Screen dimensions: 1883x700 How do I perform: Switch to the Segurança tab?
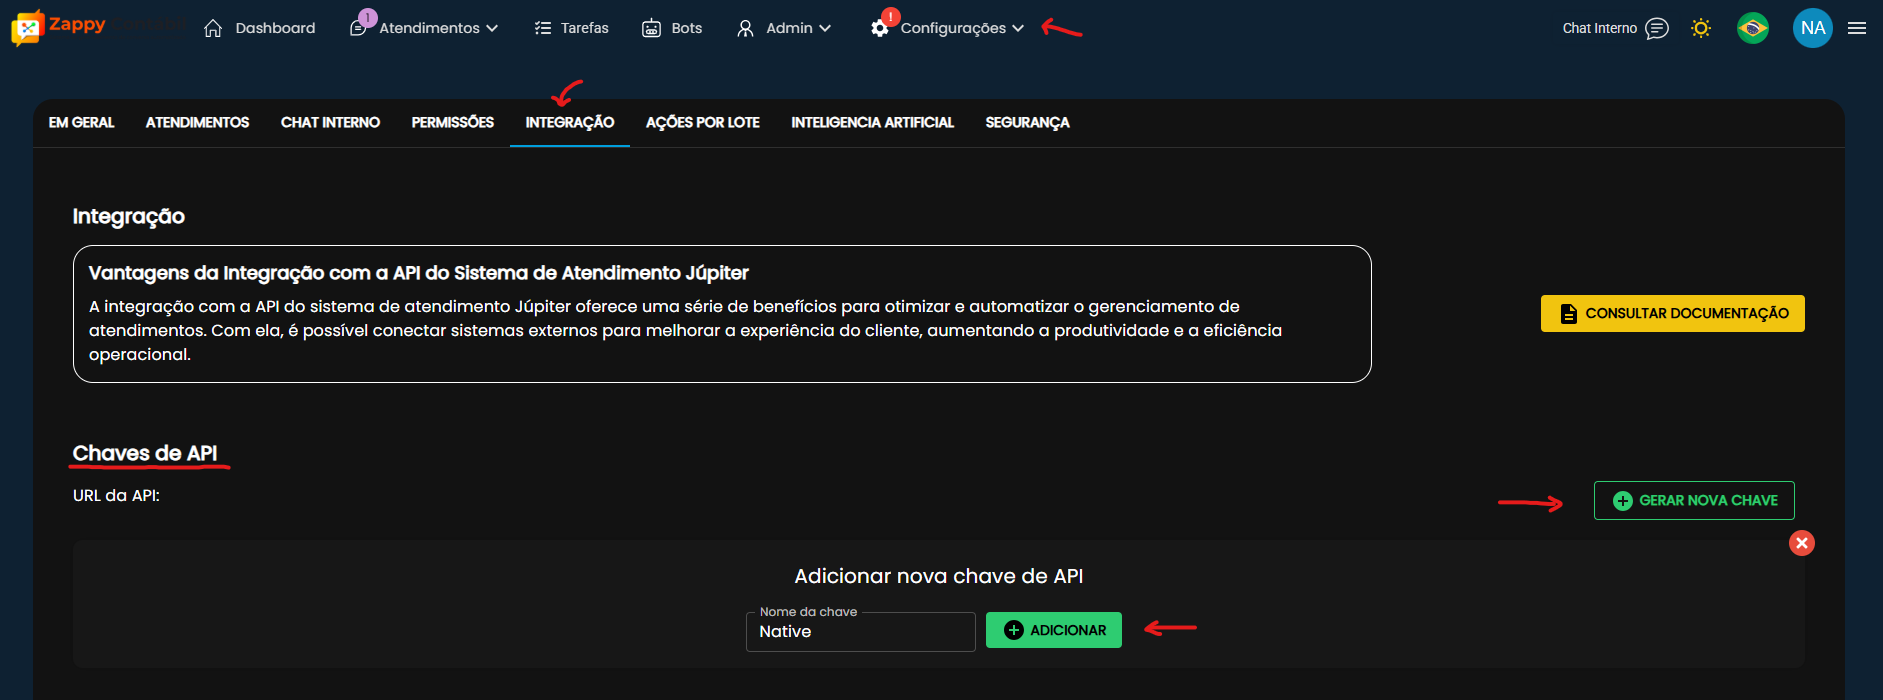pos(1027,122)
